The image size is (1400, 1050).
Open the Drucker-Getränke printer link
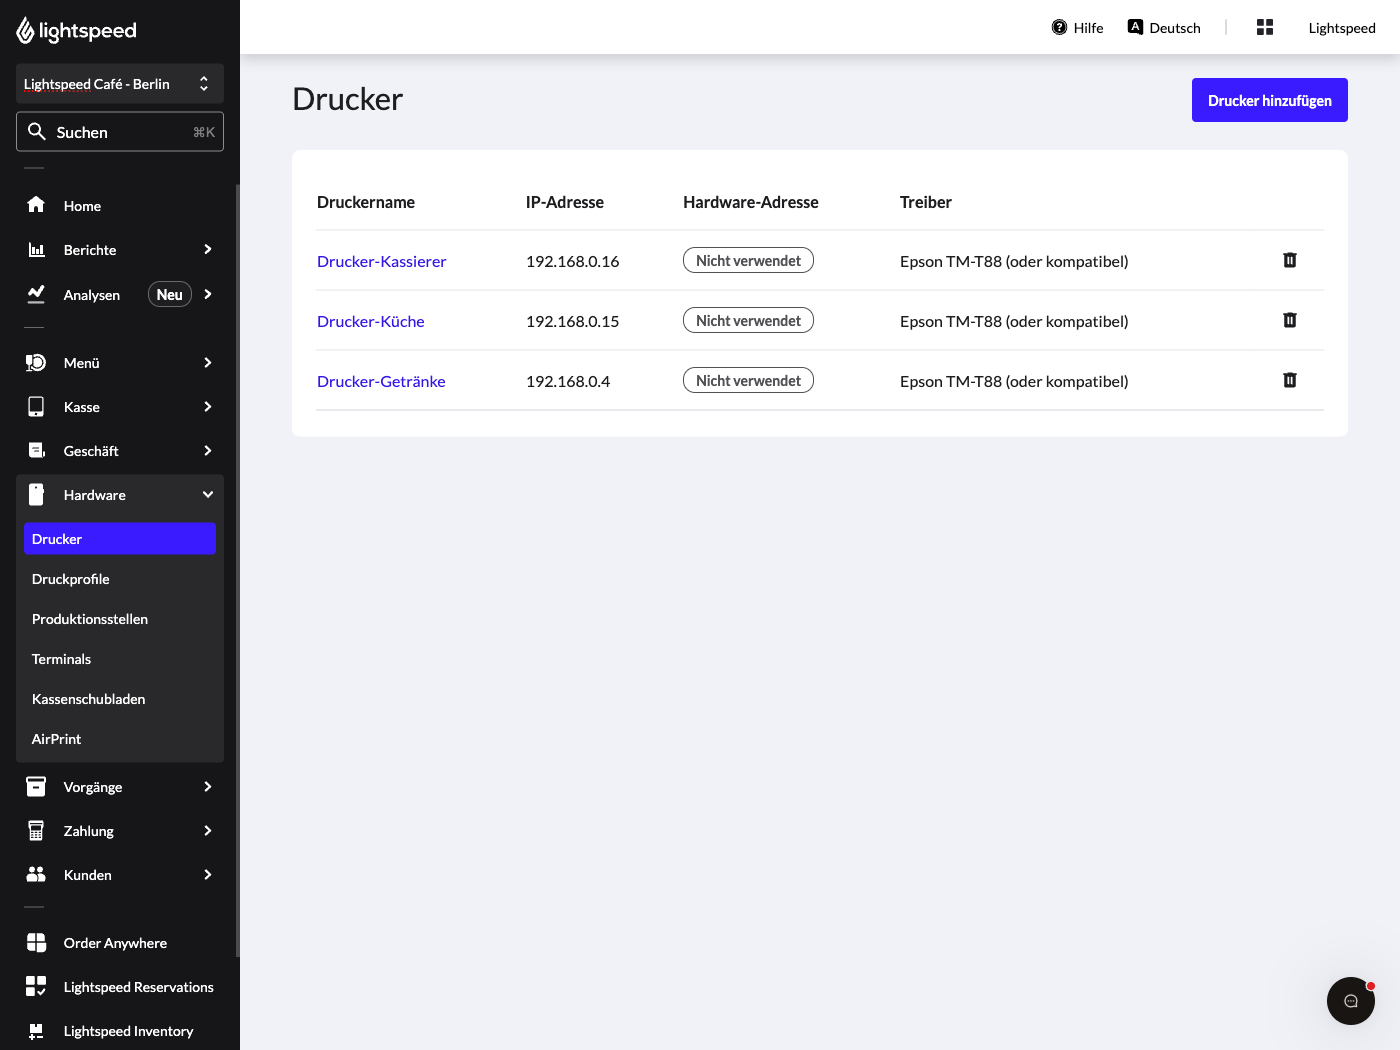[381, 381]
